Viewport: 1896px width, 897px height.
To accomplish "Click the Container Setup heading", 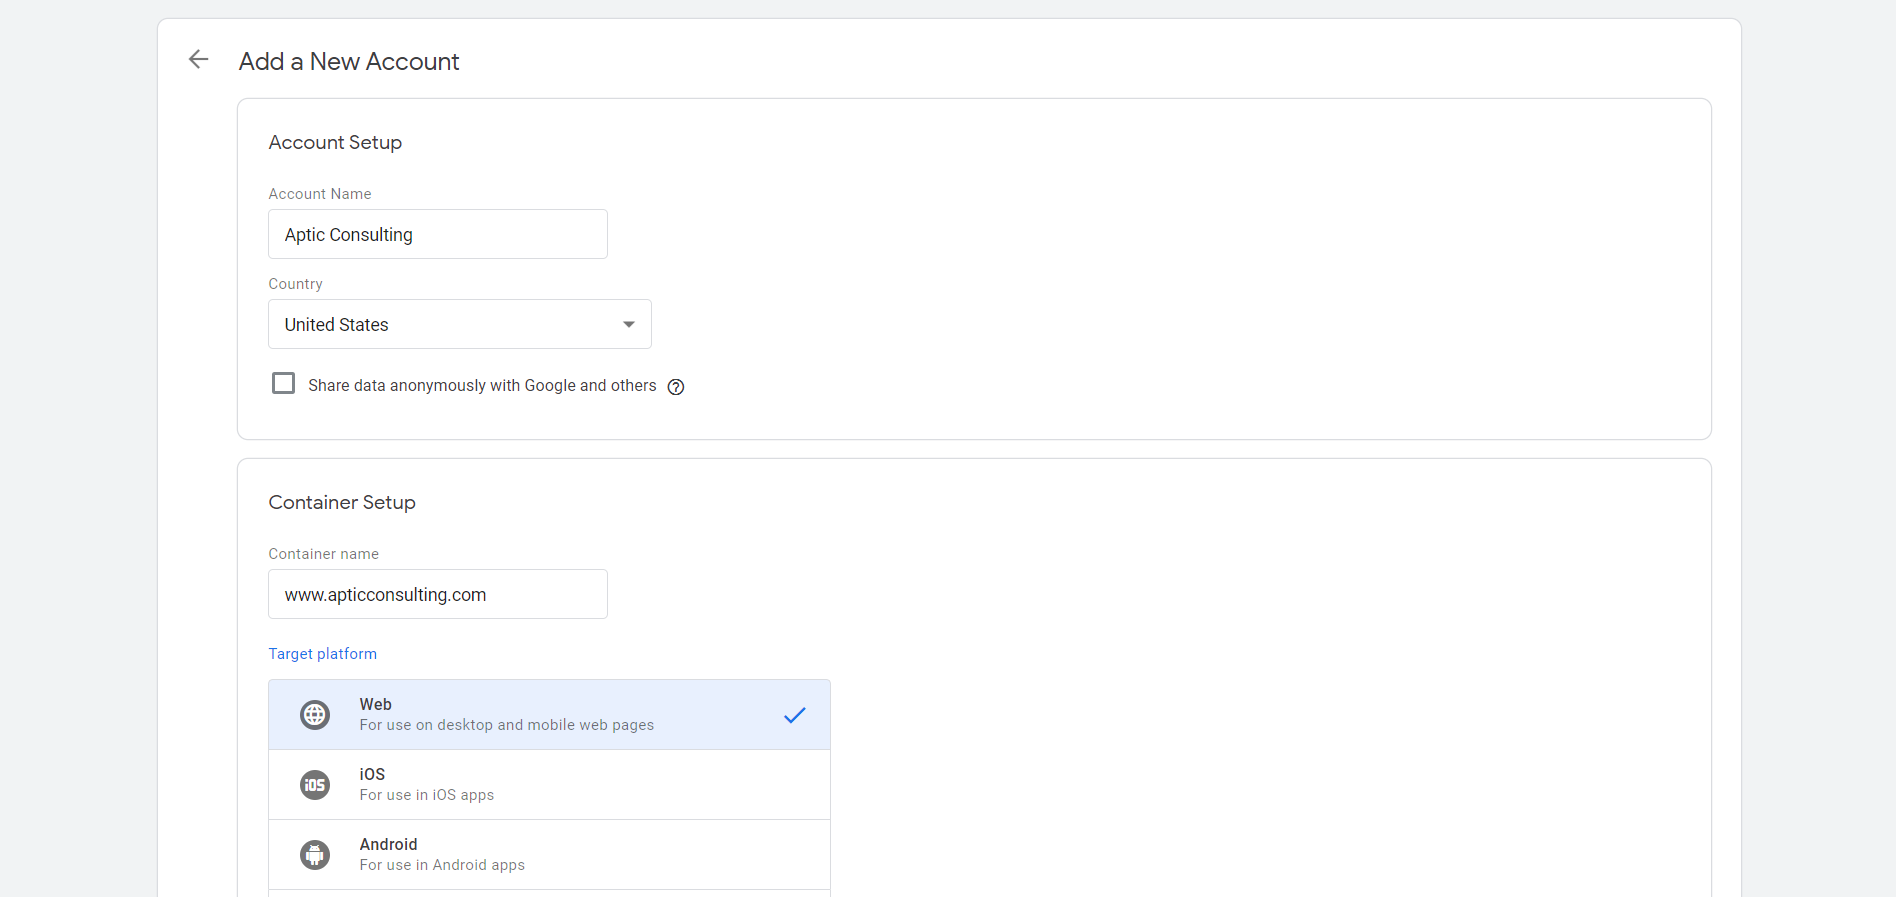I will coord(342,502).
